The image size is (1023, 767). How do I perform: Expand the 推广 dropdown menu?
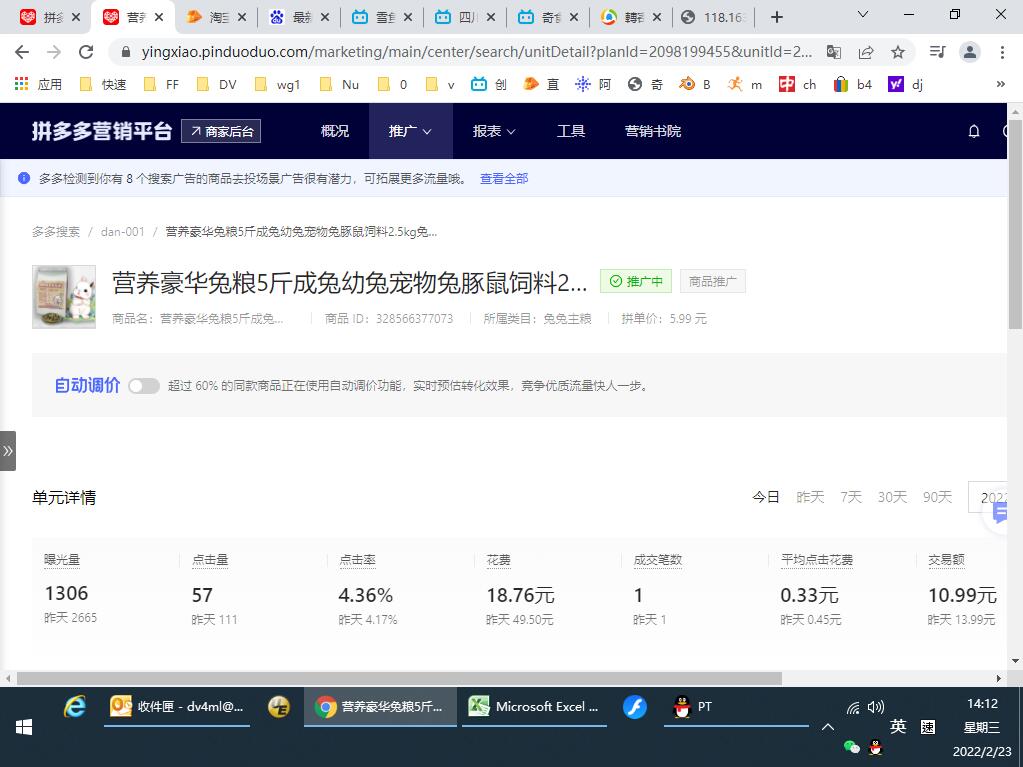tap(410, 131)
